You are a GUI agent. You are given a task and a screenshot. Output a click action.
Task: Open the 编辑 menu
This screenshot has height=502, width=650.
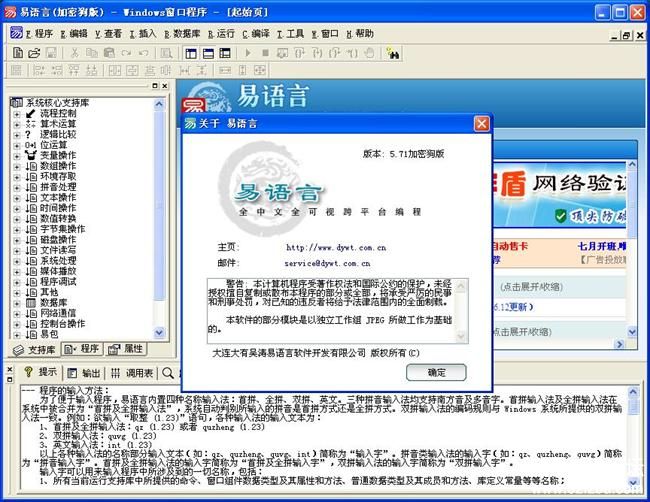[x=74, y=34]
